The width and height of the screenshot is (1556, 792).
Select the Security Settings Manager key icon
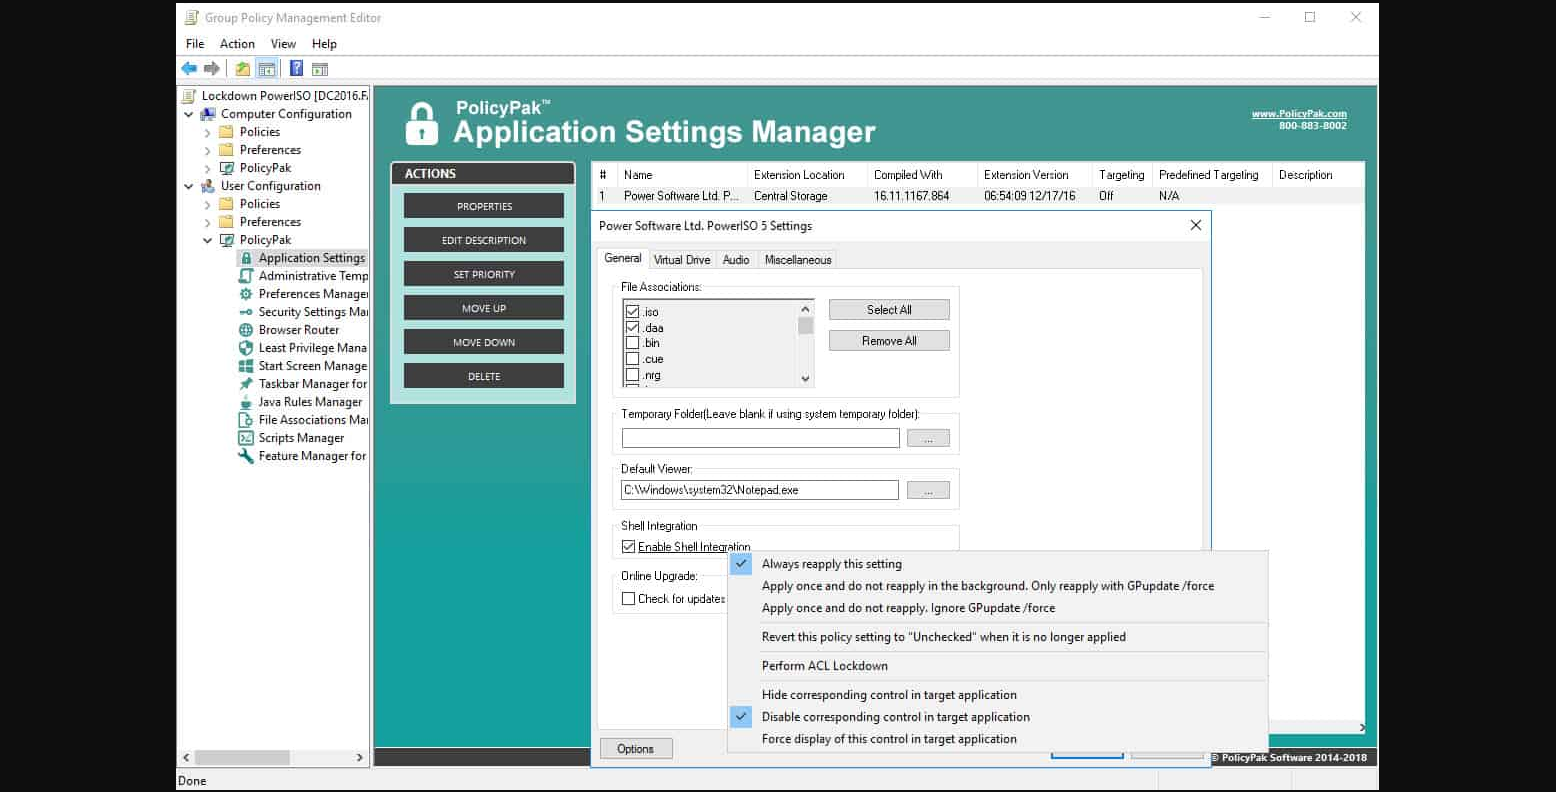pos(246,312)
